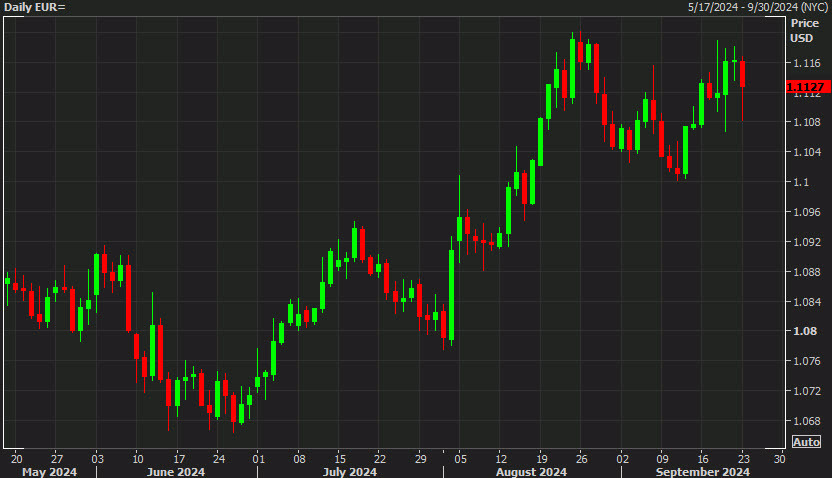Viewport: 832px width, 478px height.
Task: Select the 1.092 price axis label
Action: (807, 242)
